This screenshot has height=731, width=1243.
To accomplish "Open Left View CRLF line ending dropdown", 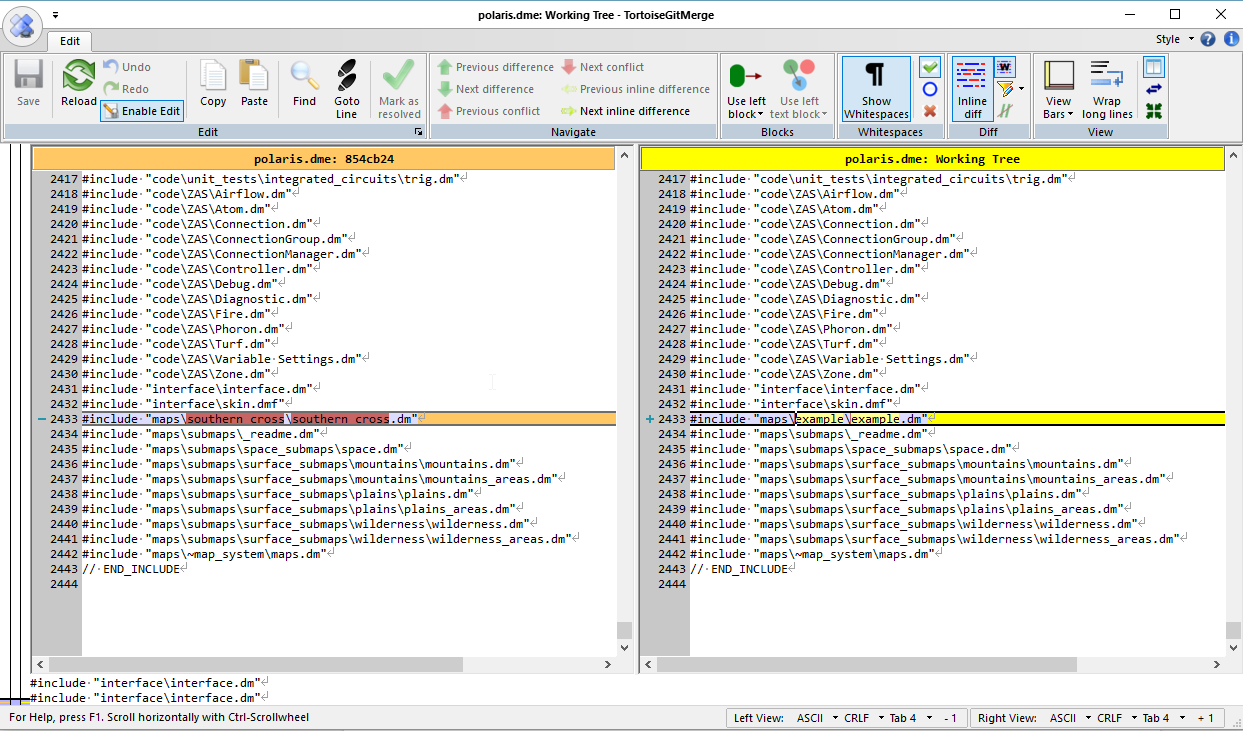I will click(x=864, y=718).
